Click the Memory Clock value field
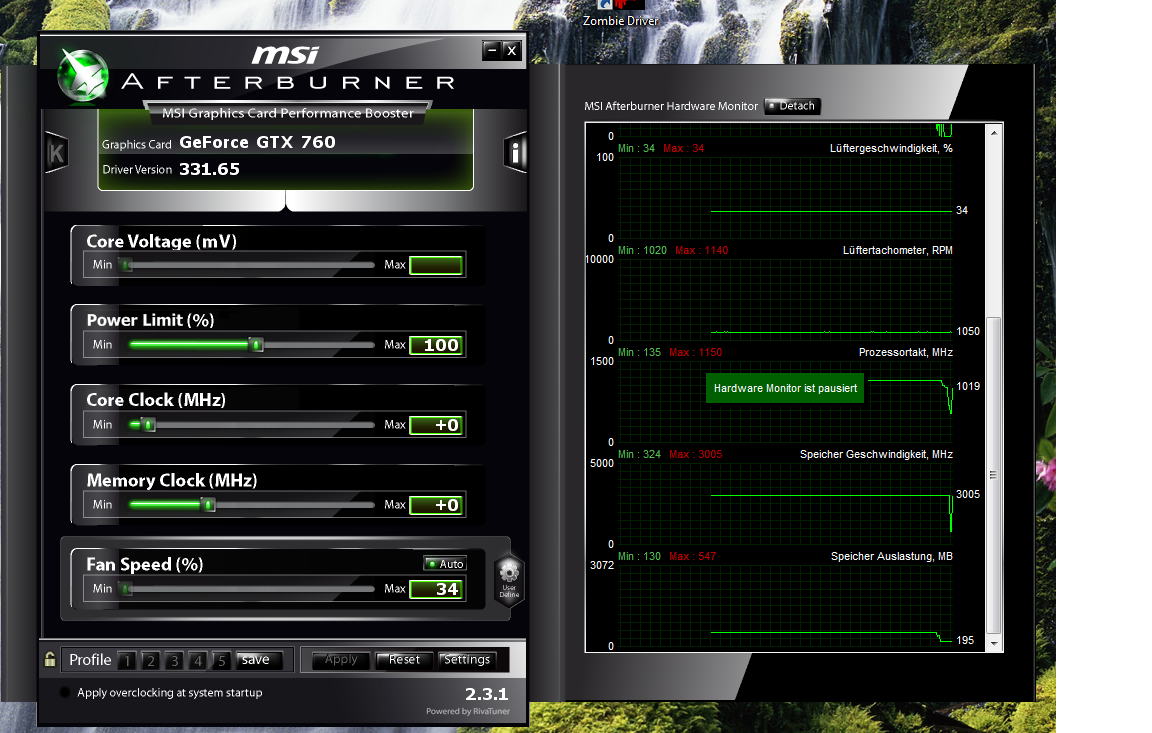Screen dimensions: 1152x733 [436, 505]
